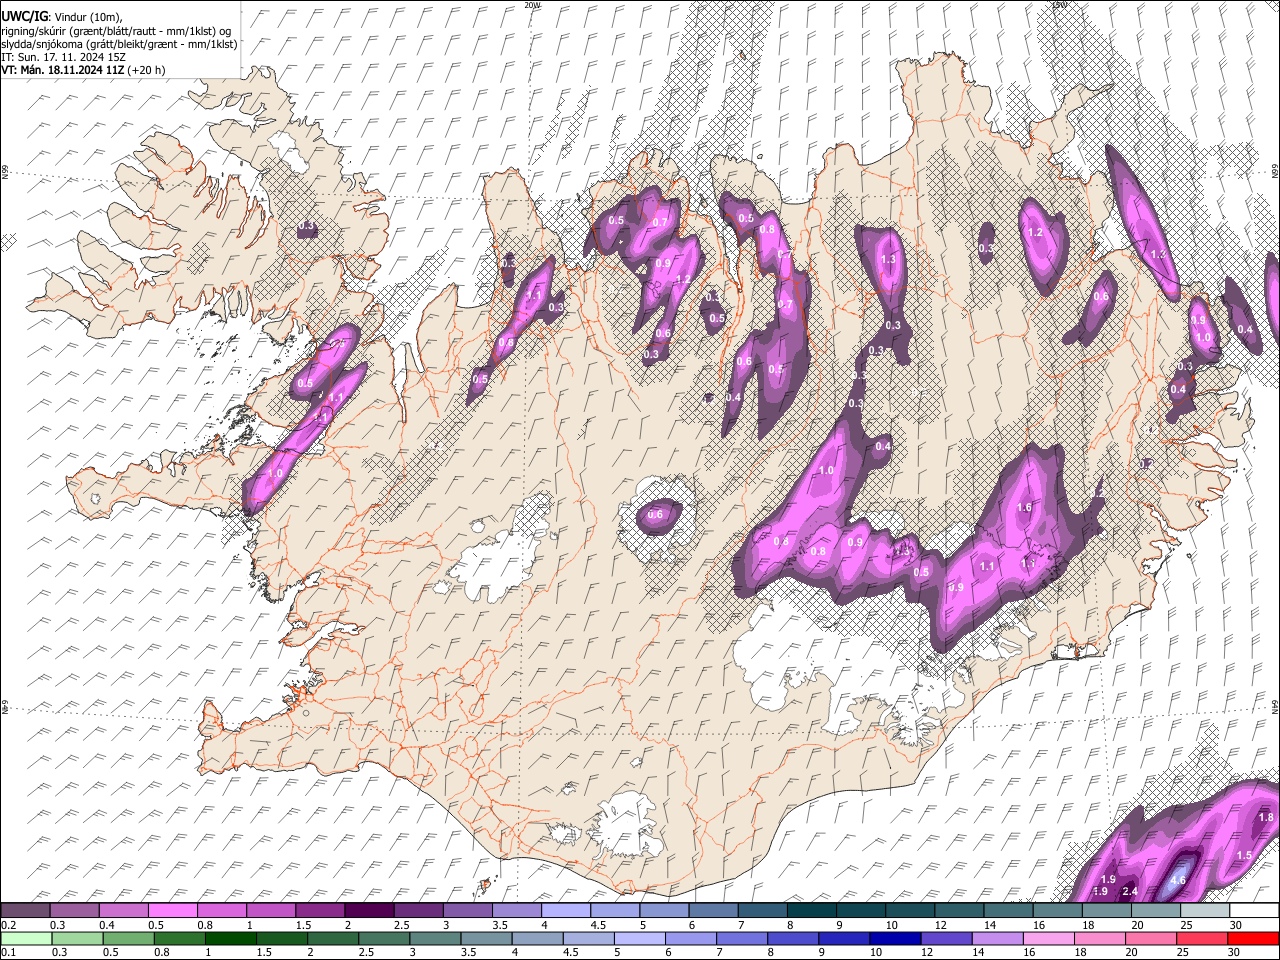Pick the pale green 0.1–0.3 swatch in lower legend
1280x960 pixels.
pyautogui.click(x=25, y=939)
